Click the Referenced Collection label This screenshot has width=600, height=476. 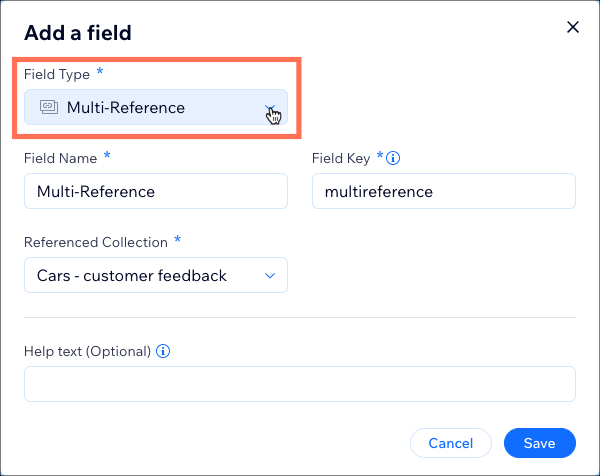pos(96,242)
